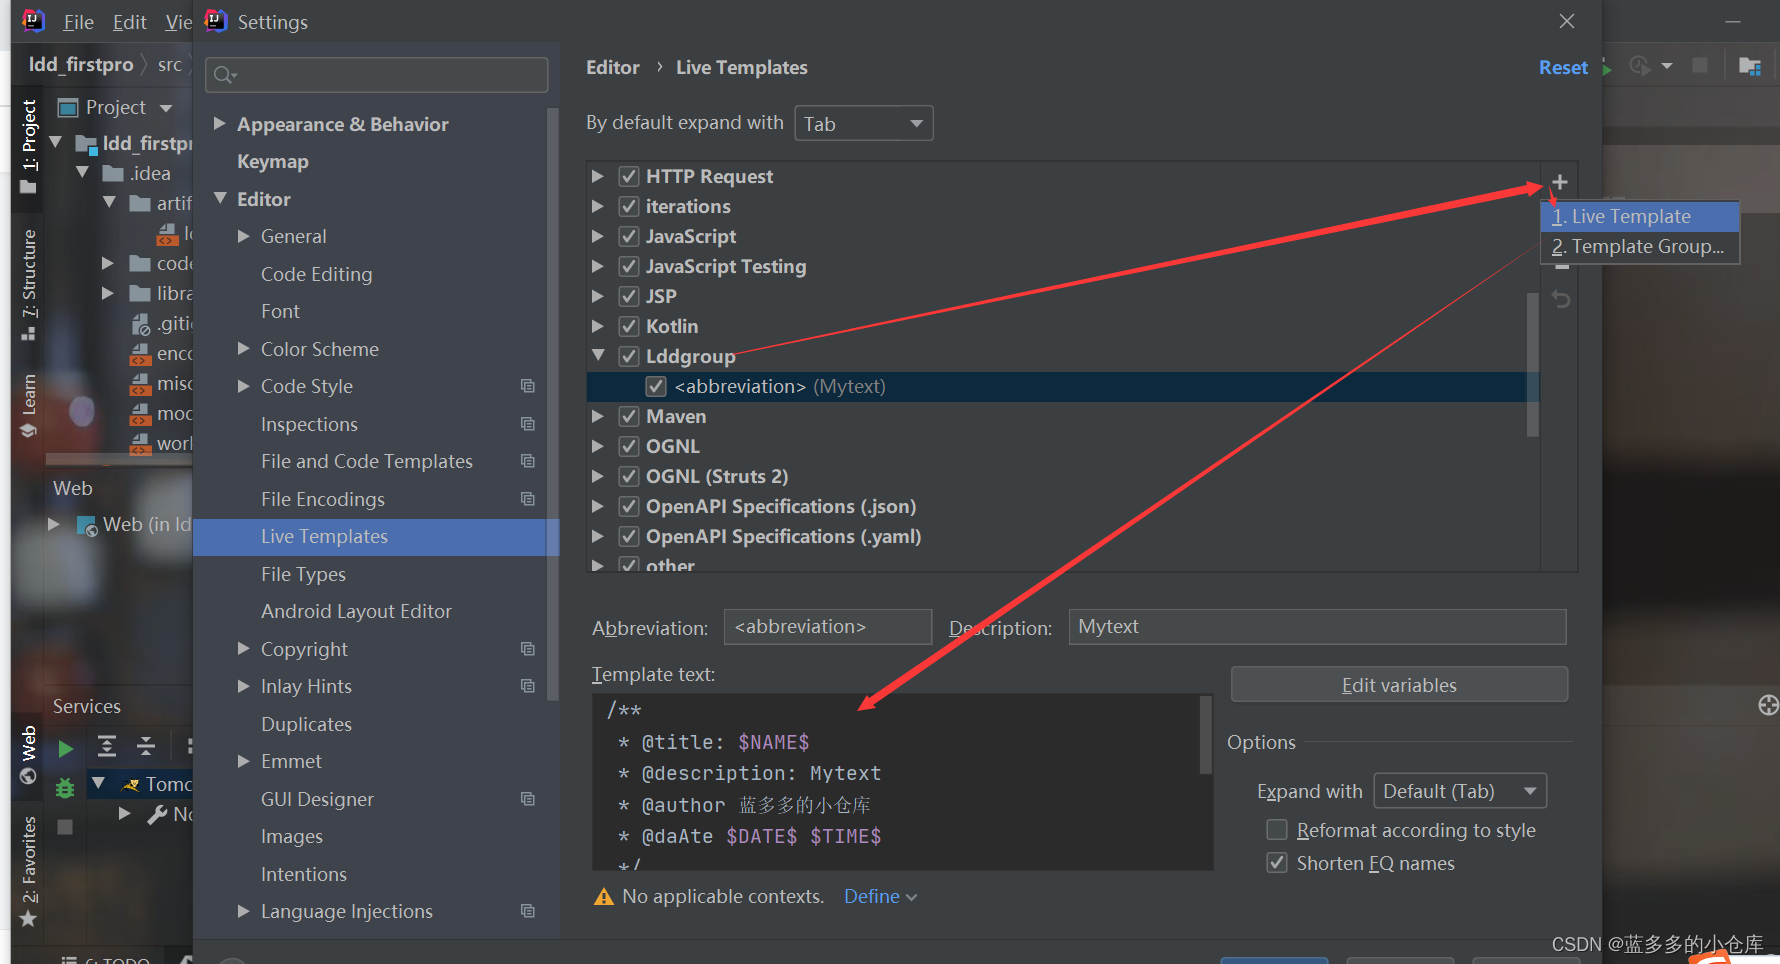Click the plus icon to add new template
The height and width of the screenshot is (964, 1780).
(x=1559, y=182)
